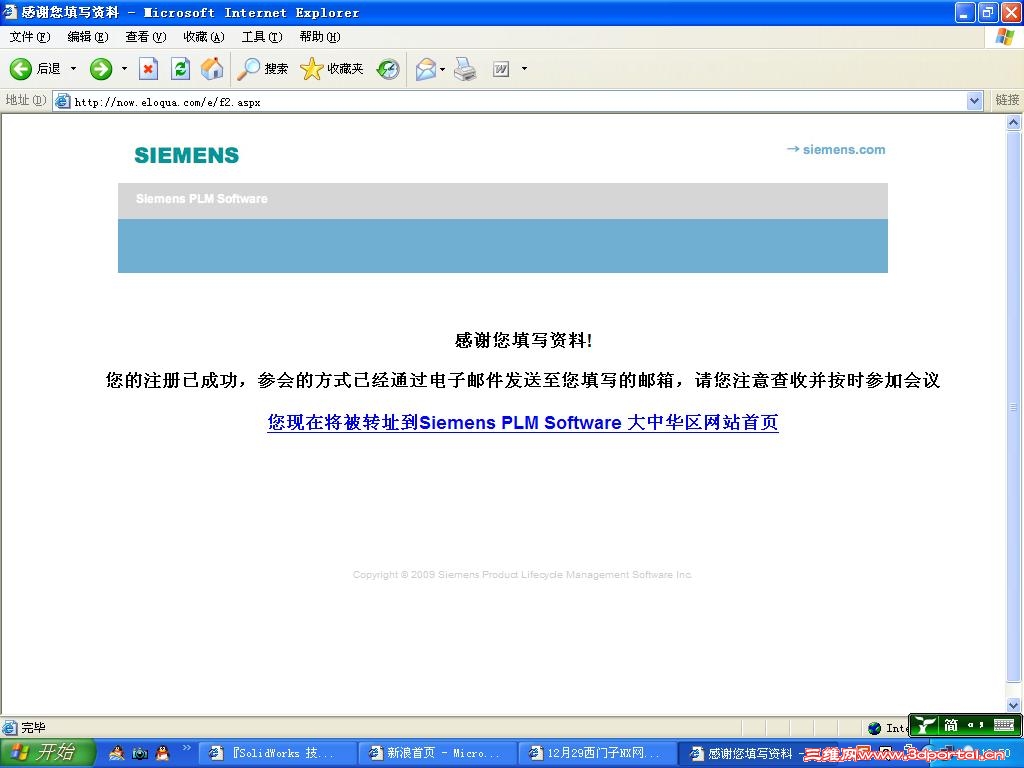Open the IME soft keyboard icon
Image resolution: width=1024 pixels, height=768 pixels.
(1004, 725)
